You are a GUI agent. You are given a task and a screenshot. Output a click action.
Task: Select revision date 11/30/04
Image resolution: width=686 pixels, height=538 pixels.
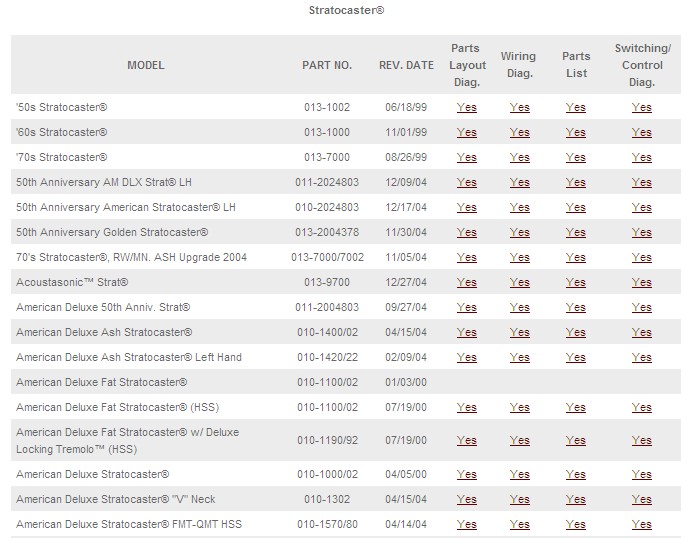coord(406,232)
